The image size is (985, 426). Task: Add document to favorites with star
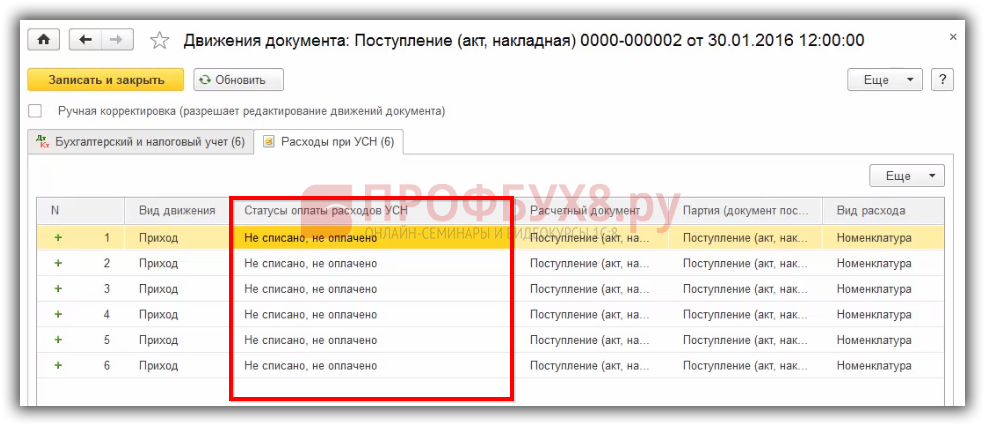click(159, 41)
